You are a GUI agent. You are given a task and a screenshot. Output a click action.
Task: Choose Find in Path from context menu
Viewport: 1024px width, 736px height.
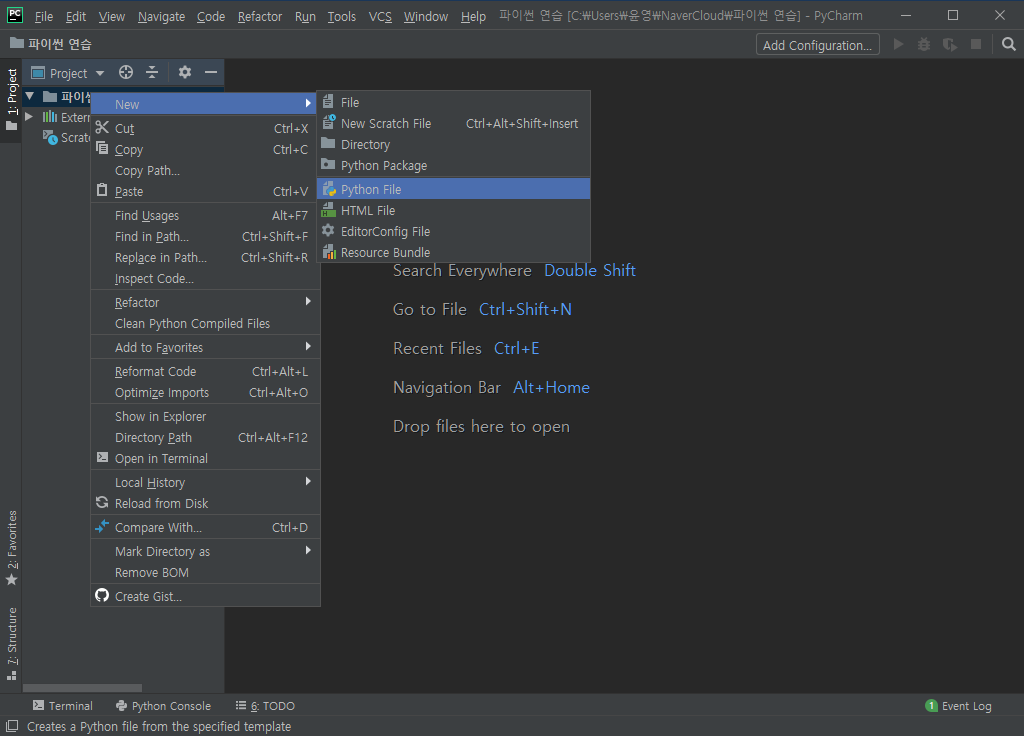205,236
